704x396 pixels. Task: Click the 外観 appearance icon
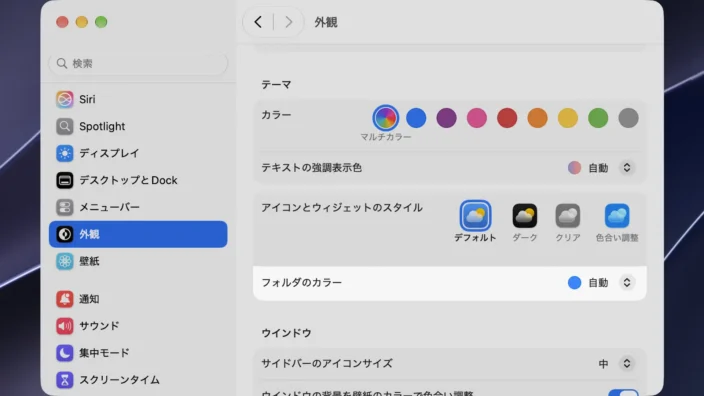coord(65,234)
